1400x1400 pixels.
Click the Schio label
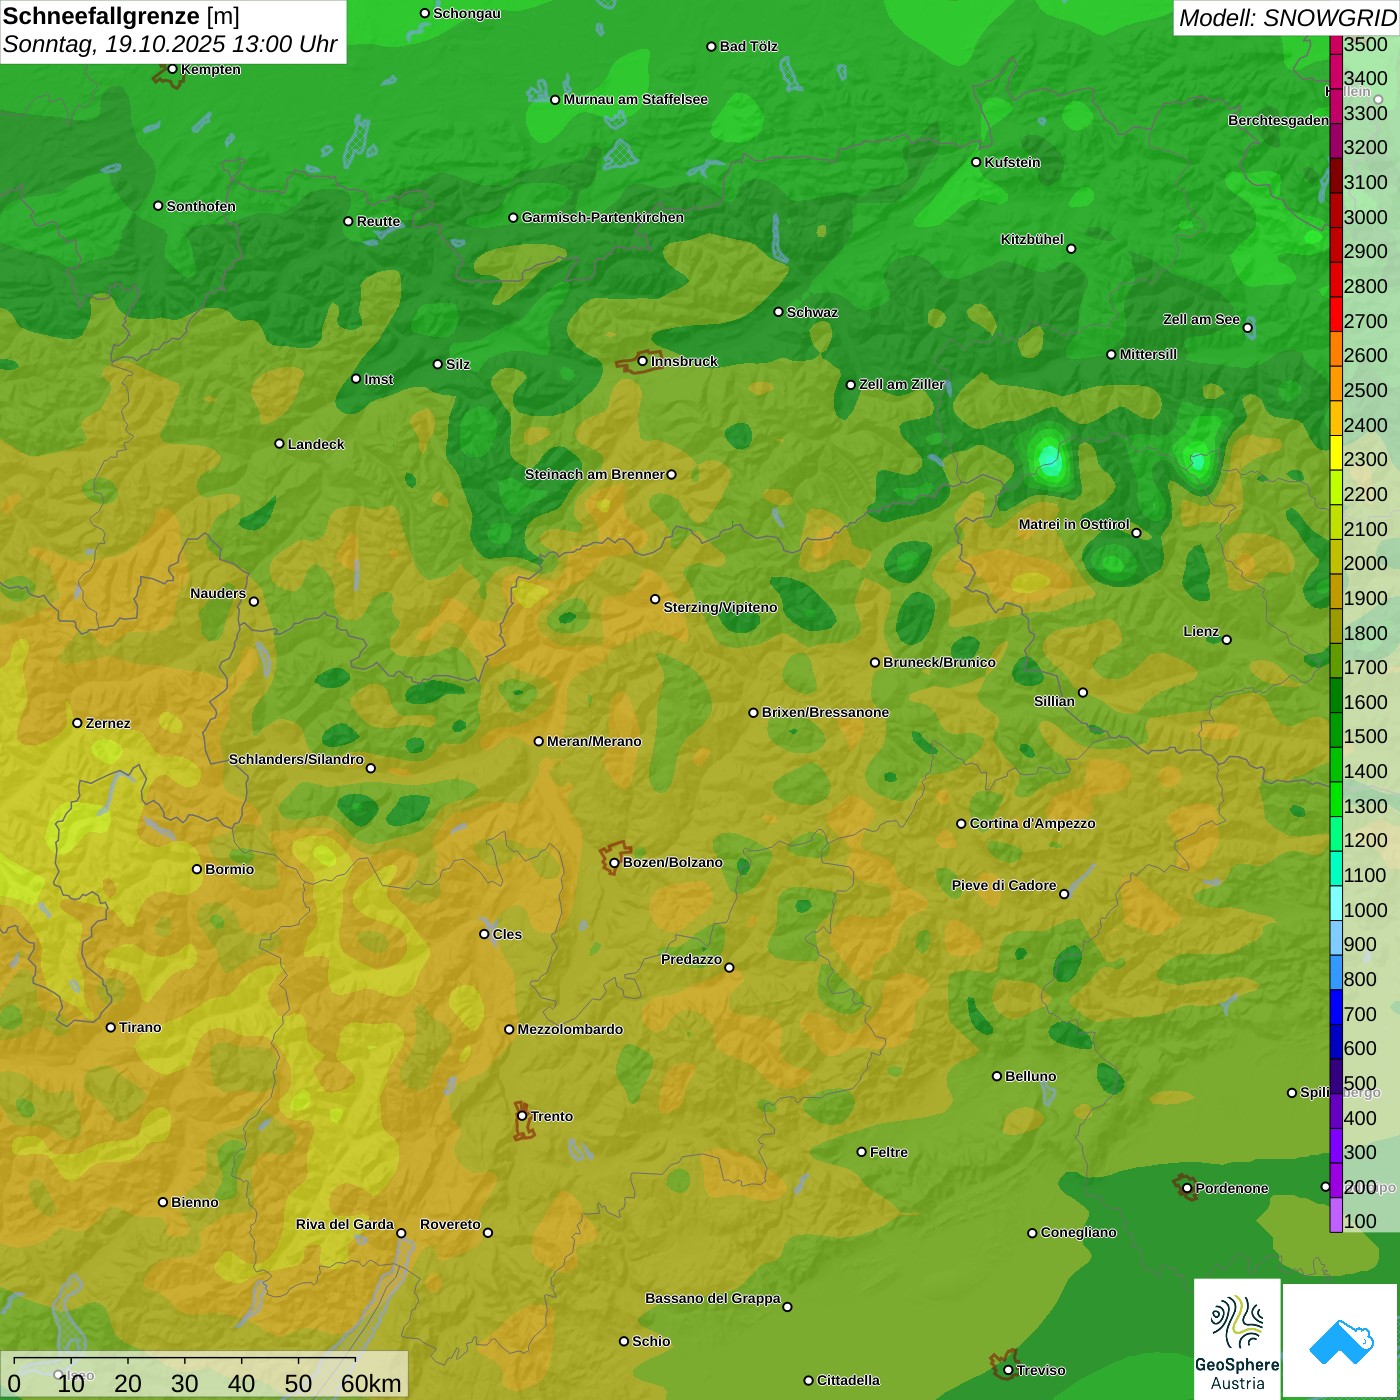pos(651,1341)
